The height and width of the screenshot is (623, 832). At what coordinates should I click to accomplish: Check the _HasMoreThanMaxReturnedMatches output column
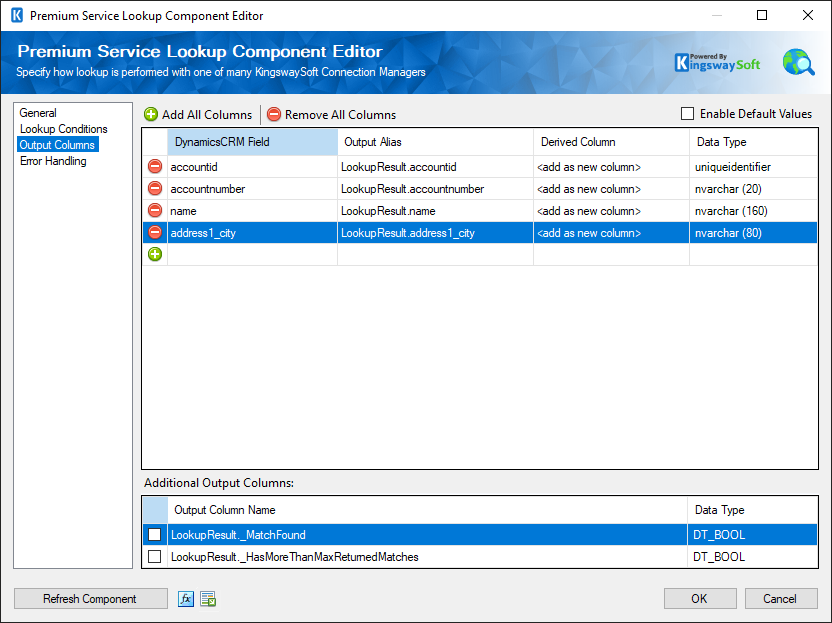[x=154, y=557]
